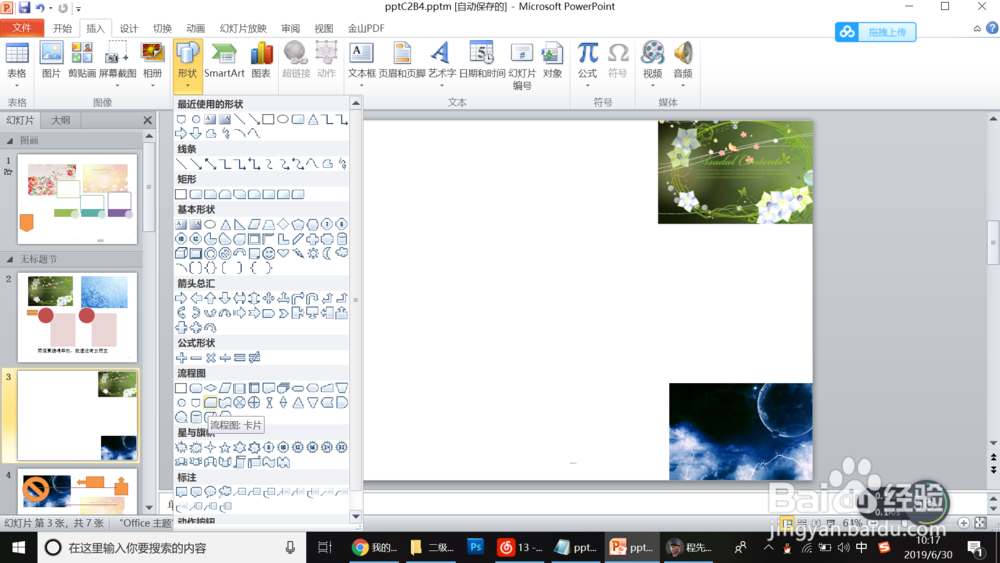Choose the lightning bolt basic shape
Screen dimensions: 1000x563
pyautogui.click(x=298, y=253)
